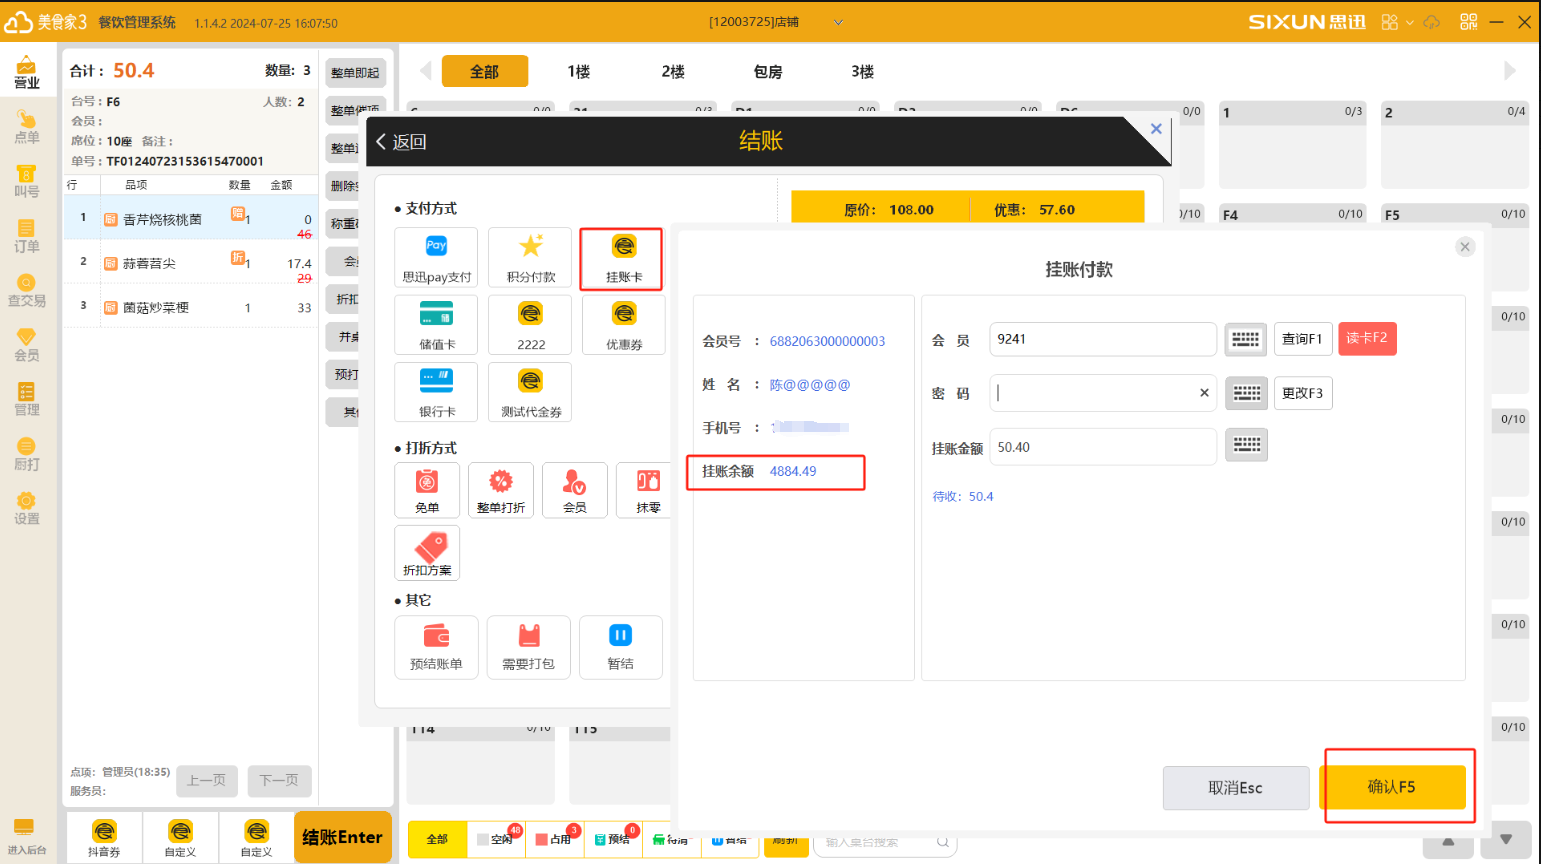This screenshot has height=864, width=1541.
Task: Click 读卡F2 button
Action: point(1367,338)
